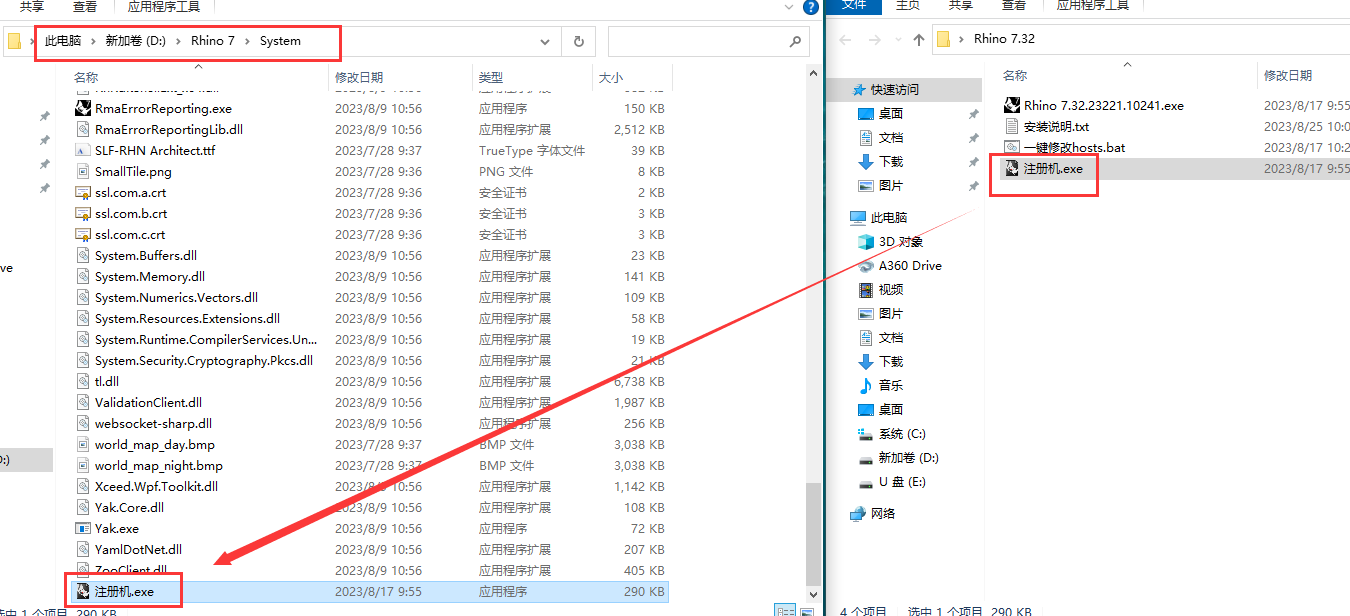Click 新加卷 (D:) in the breadcrumb path

(x=136, y=41)
